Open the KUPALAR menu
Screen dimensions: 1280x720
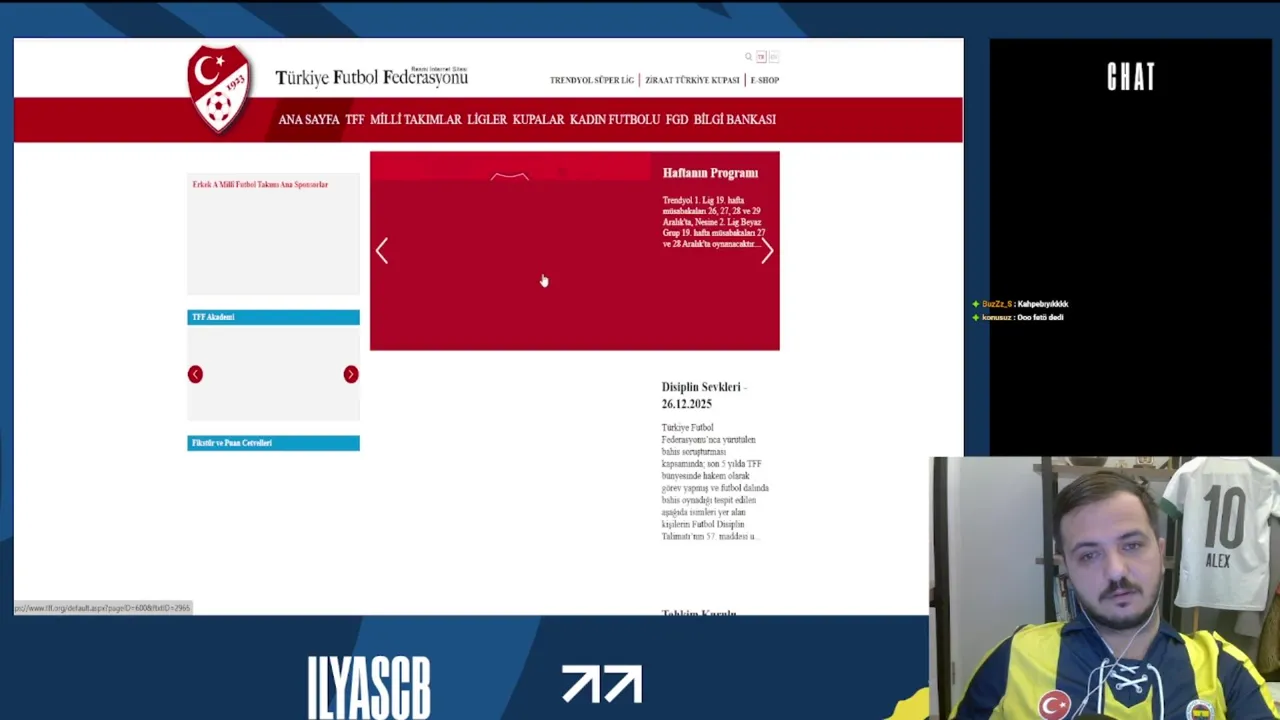tap(538, 119)
